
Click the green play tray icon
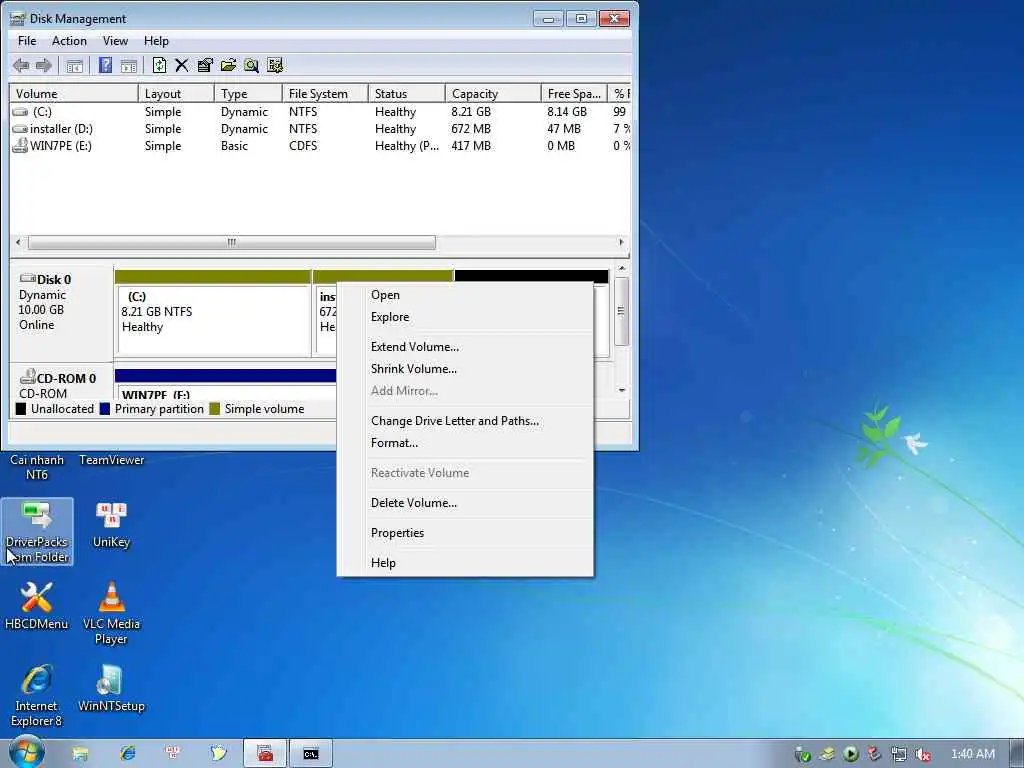click(851, 754)
